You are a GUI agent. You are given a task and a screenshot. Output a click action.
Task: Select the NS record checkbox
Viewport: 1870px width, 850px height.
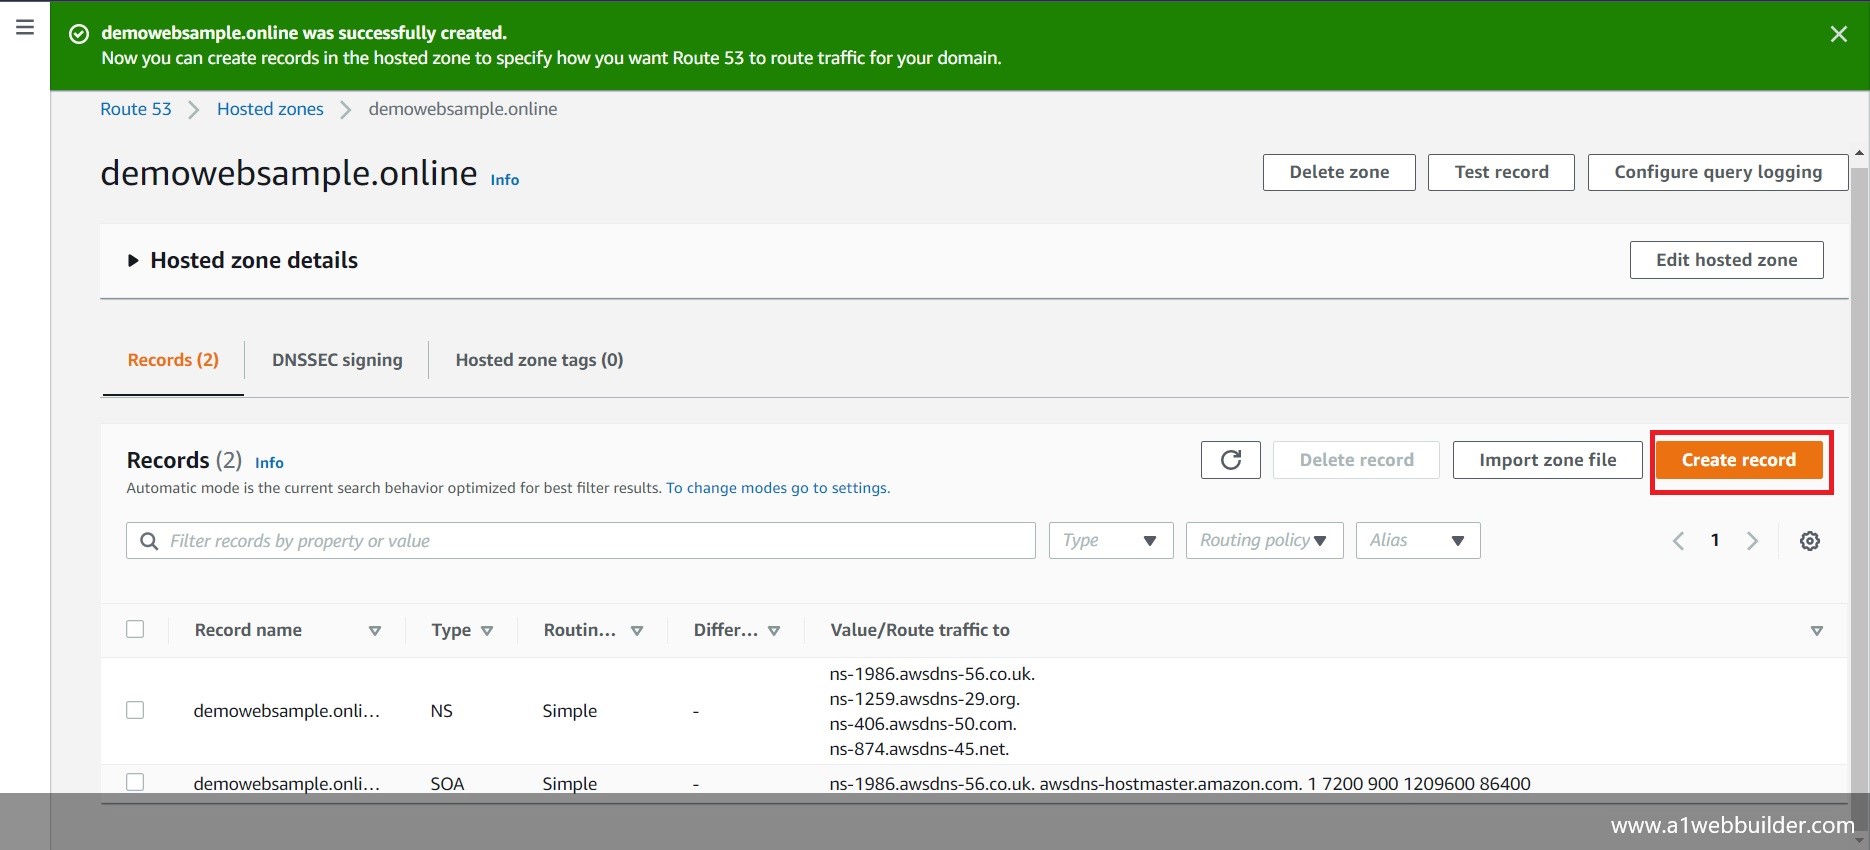point(135,710)
